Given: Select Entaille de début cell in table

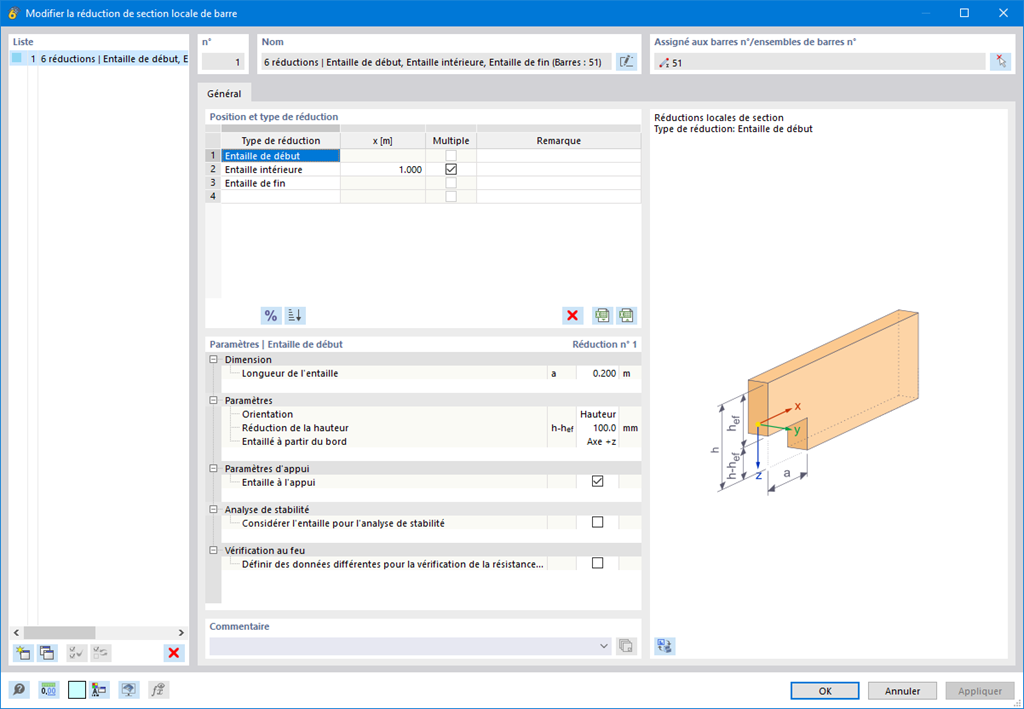Looking at the screenshot, I should [x=281, y=156].
